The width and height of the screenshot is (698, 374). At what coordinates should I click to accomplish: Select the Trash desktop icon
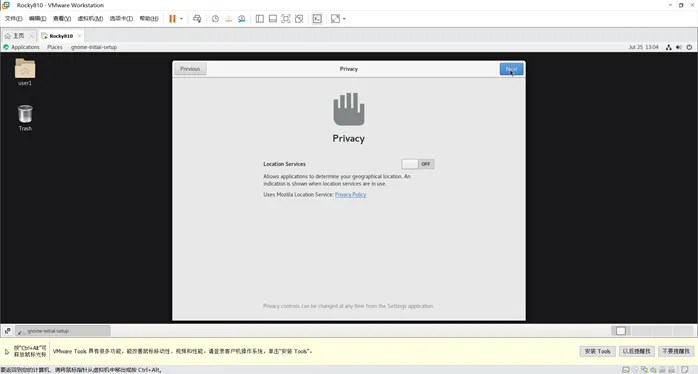point(25,118)
